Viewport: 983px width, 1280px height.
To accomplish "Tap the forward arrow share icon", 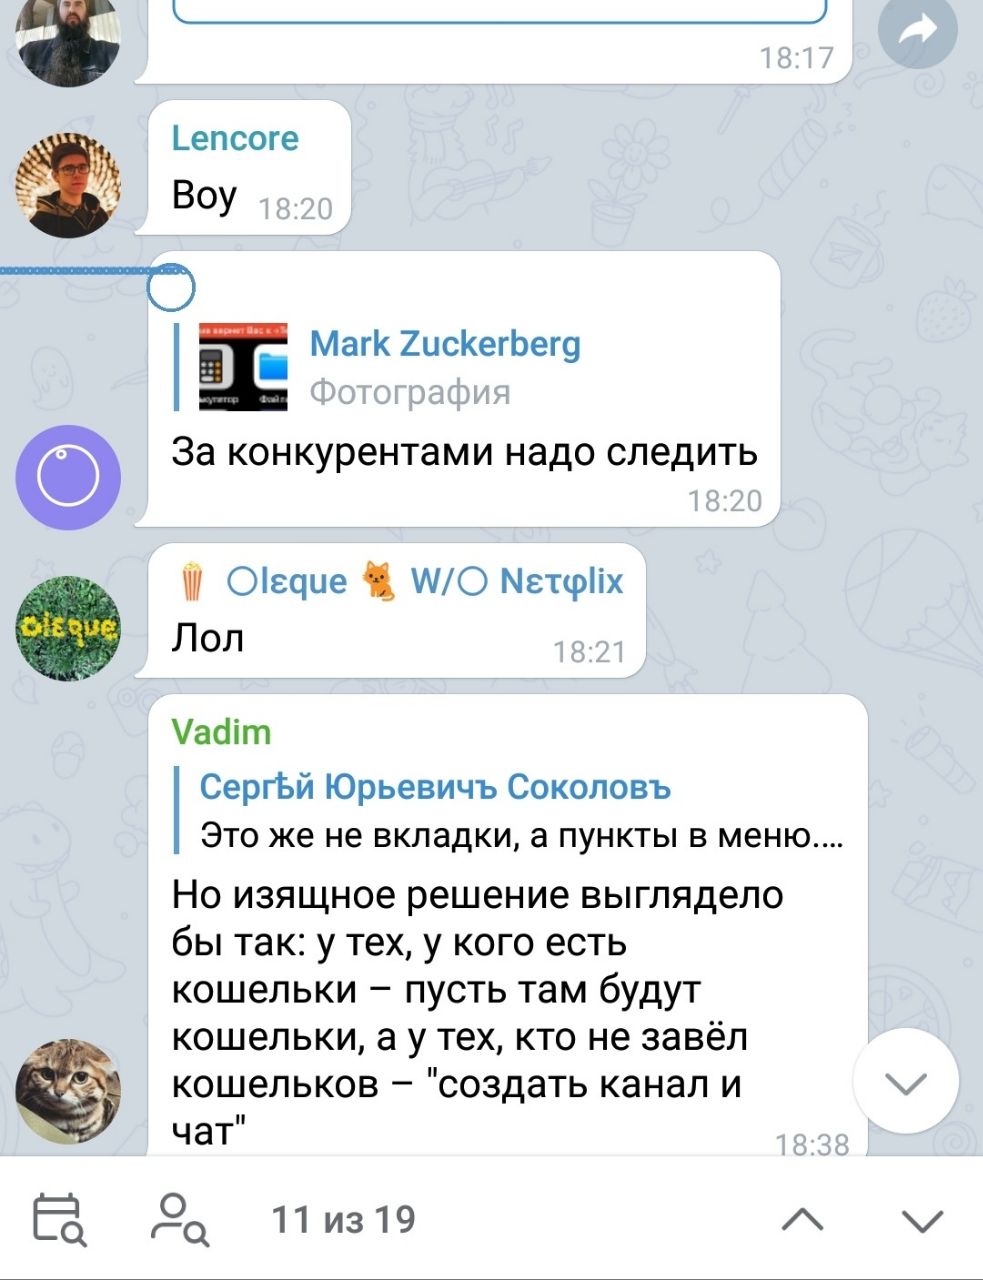I will point(917,31).
